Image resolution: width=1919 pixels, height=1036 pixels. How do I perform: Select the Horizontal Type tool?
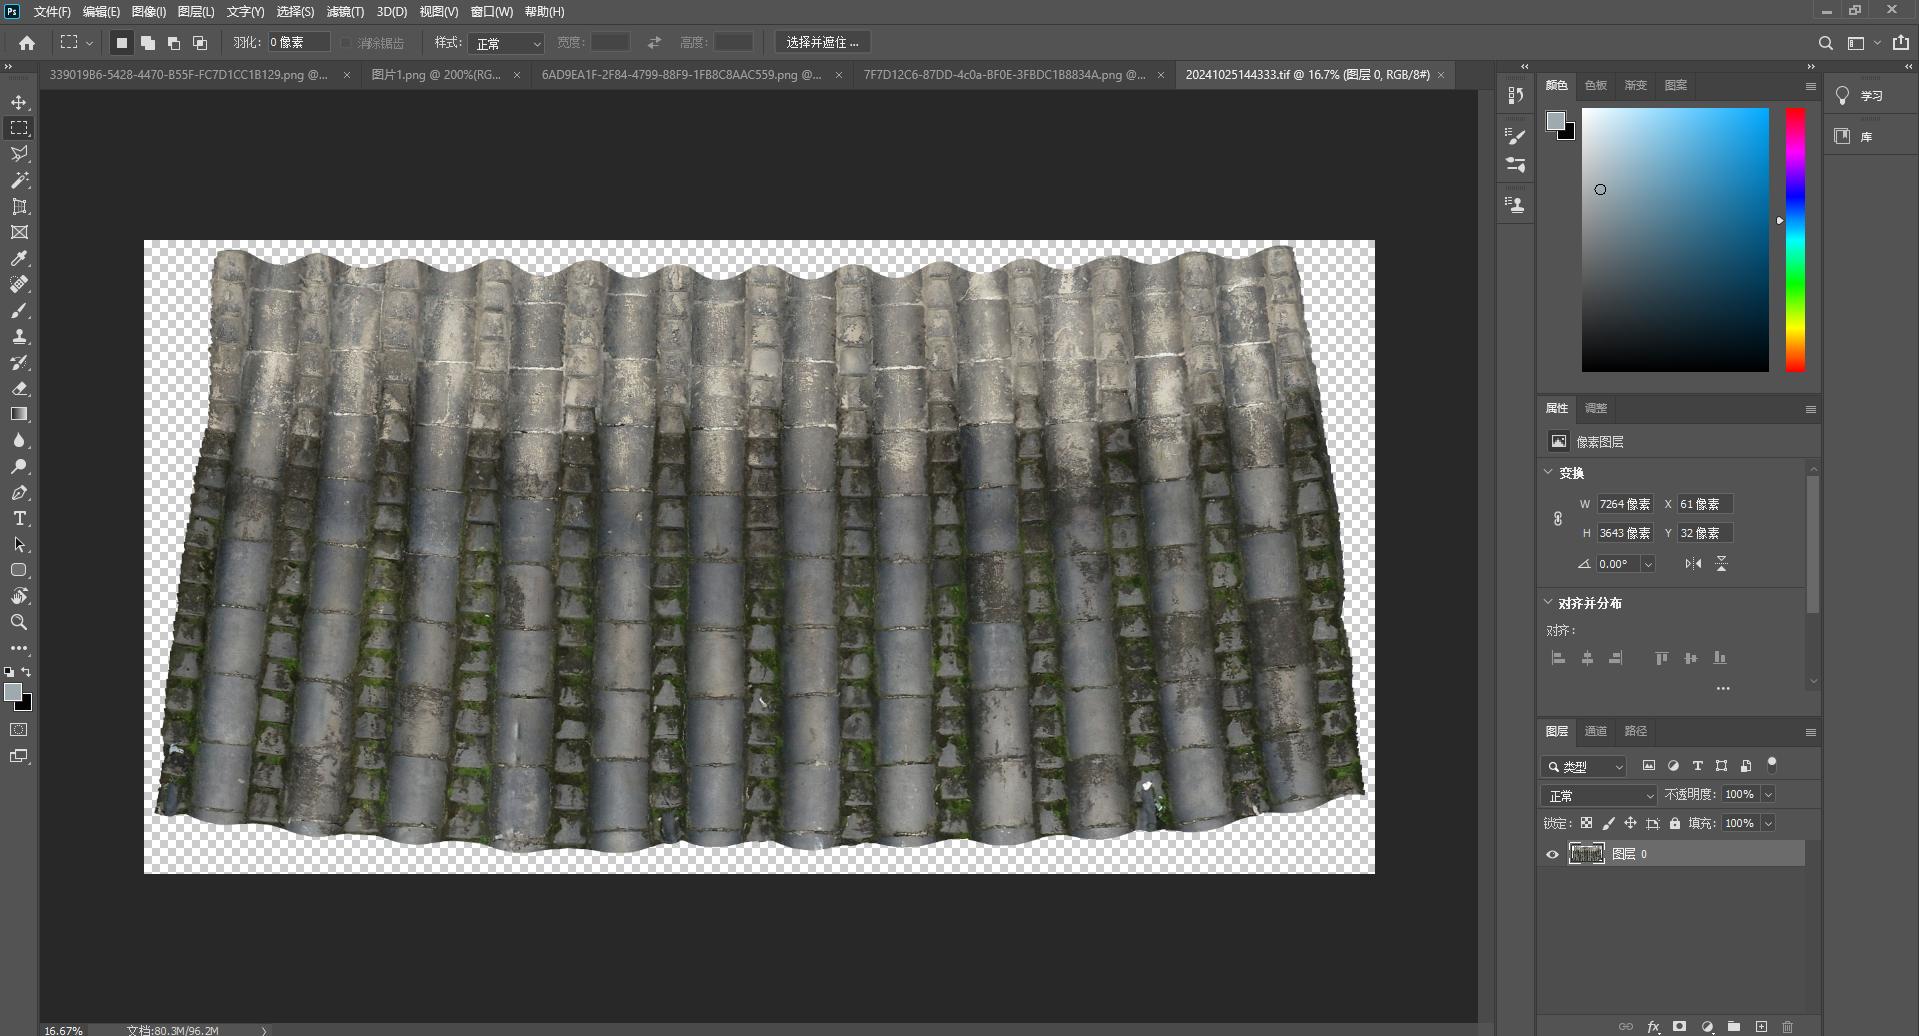19,518
